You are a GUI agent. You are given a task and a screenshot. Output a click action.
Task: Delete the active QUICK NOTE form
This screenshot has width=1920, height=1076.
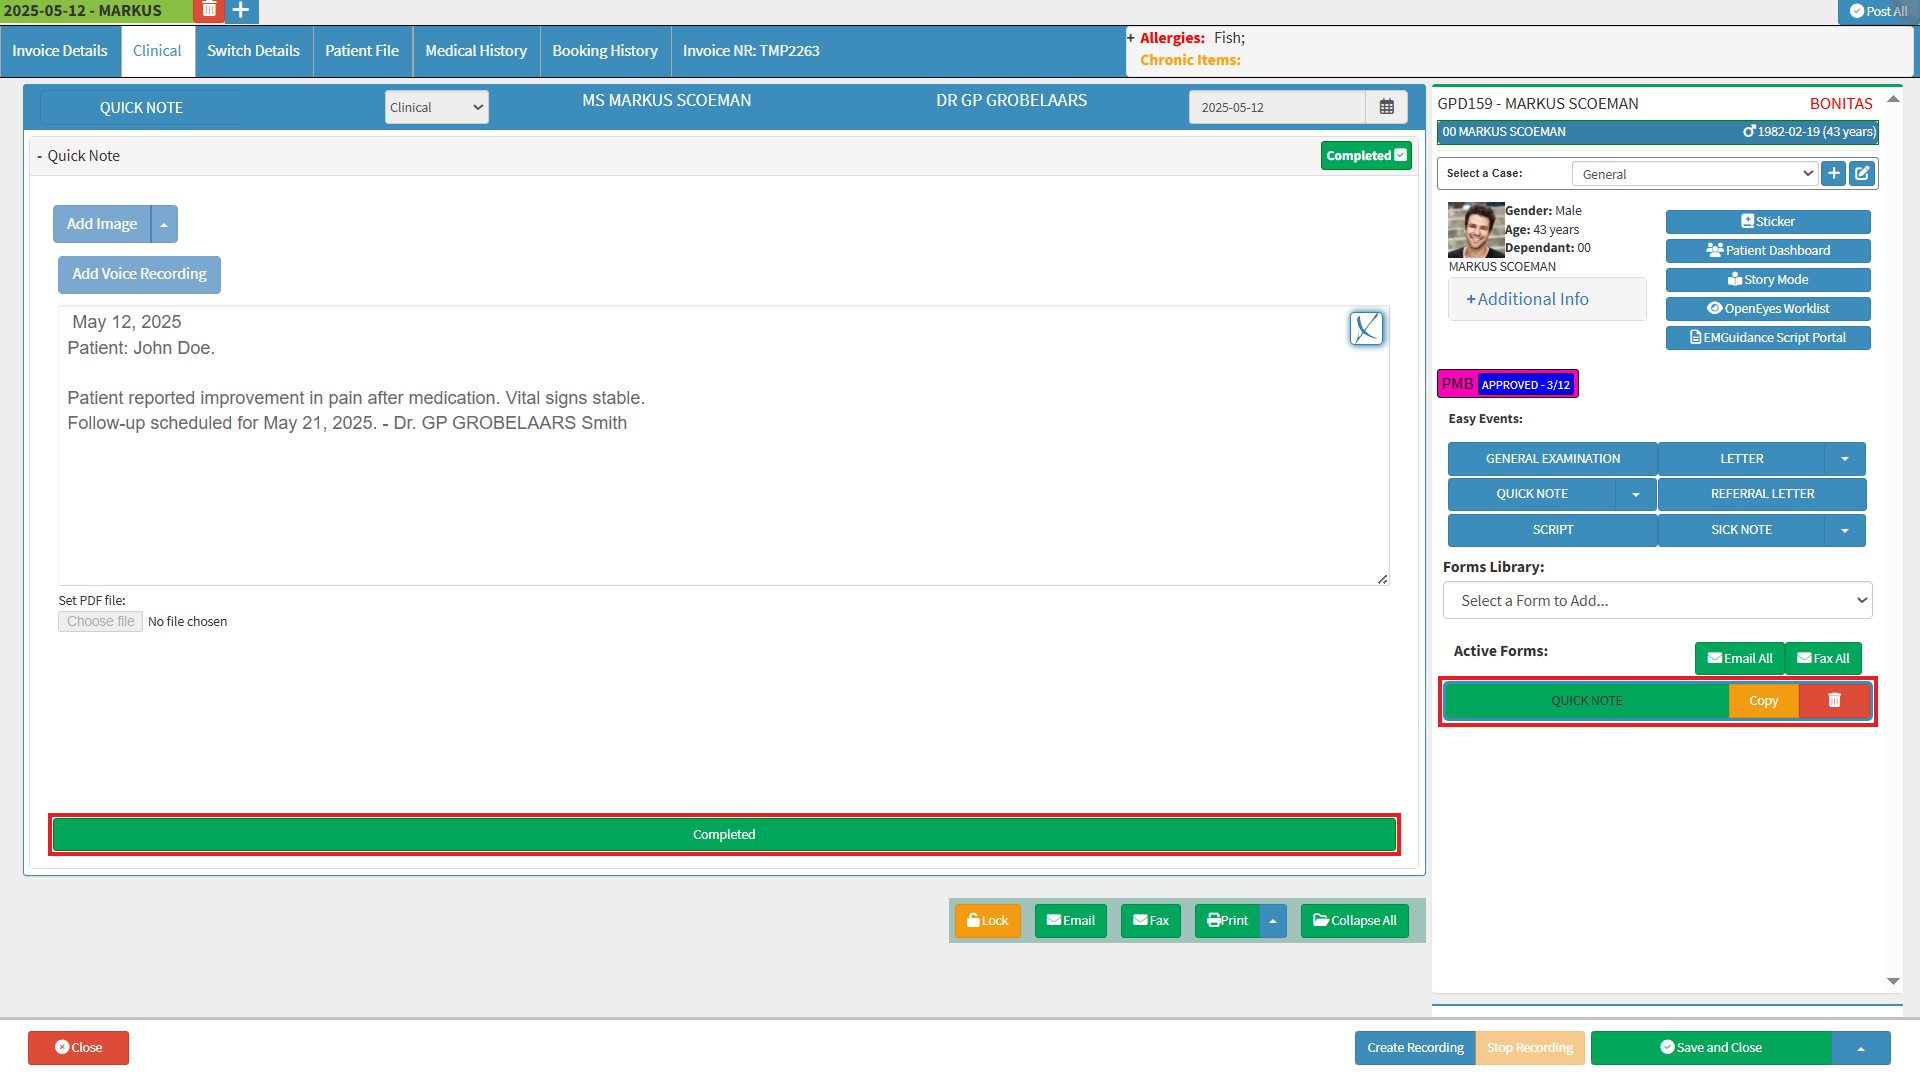click(x=1834, y=700)
